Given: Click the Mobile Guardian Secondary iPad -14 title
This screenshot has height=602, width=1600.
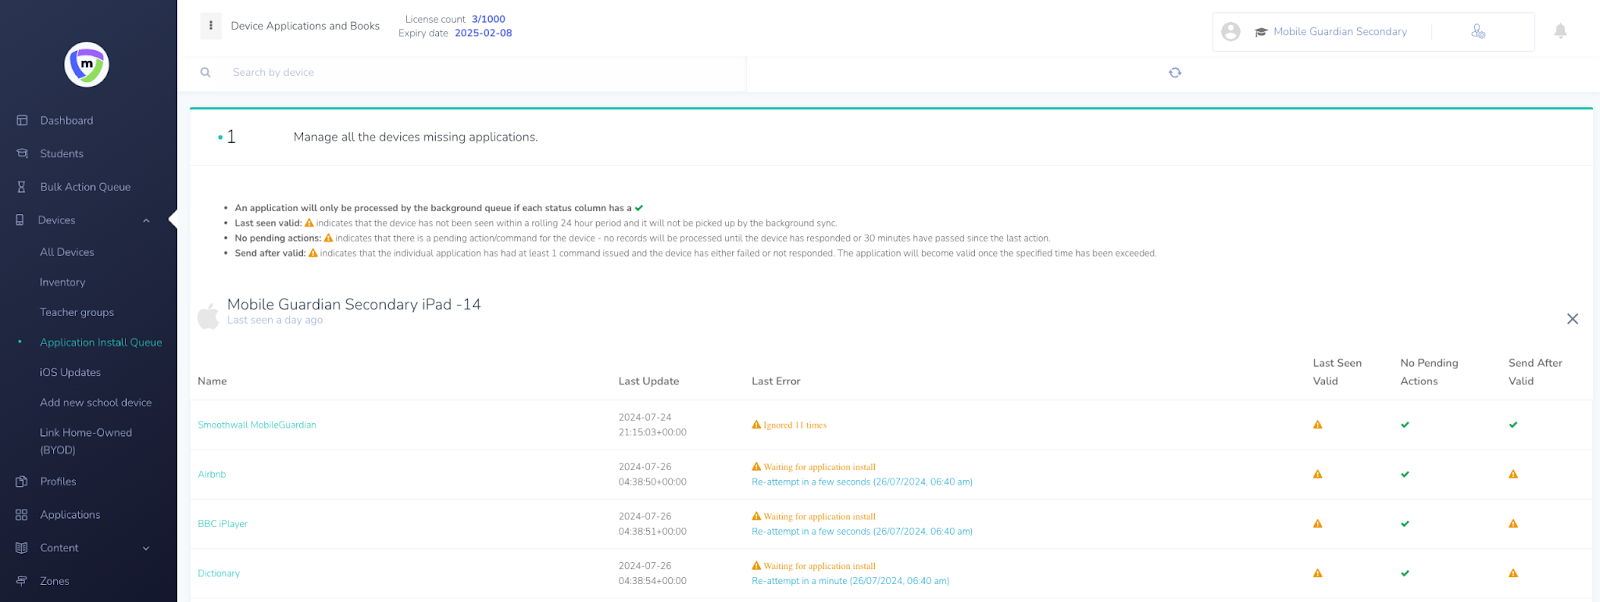Looking at the screenshot, I should tap(354, 304).
